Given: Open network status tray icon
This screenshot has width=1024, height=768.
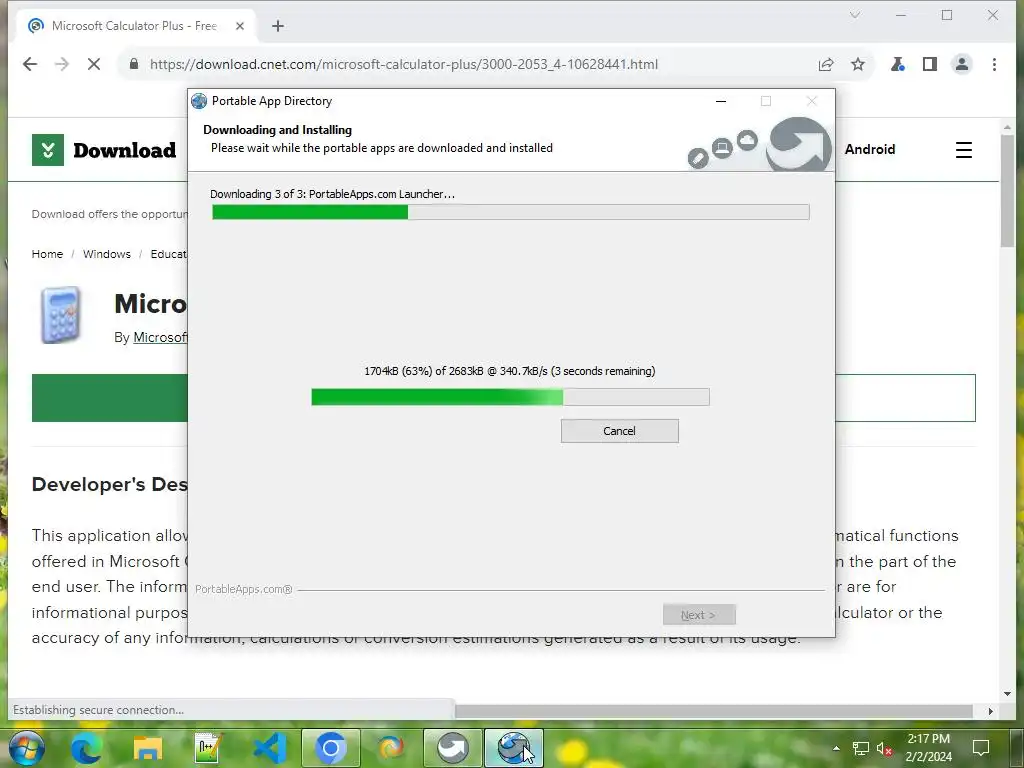Looking at the screenshot, I should (861, 748).
